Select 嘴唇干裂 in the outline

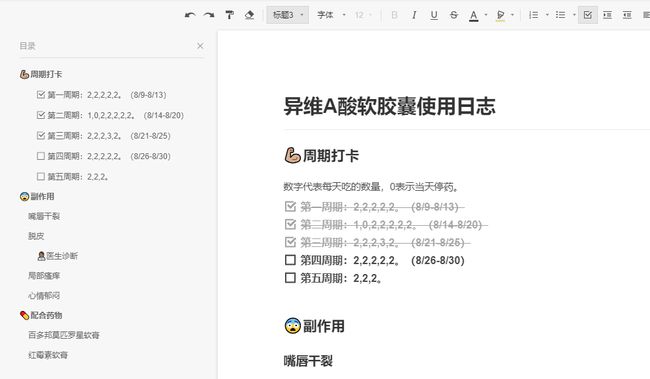[x=44, y=216]
